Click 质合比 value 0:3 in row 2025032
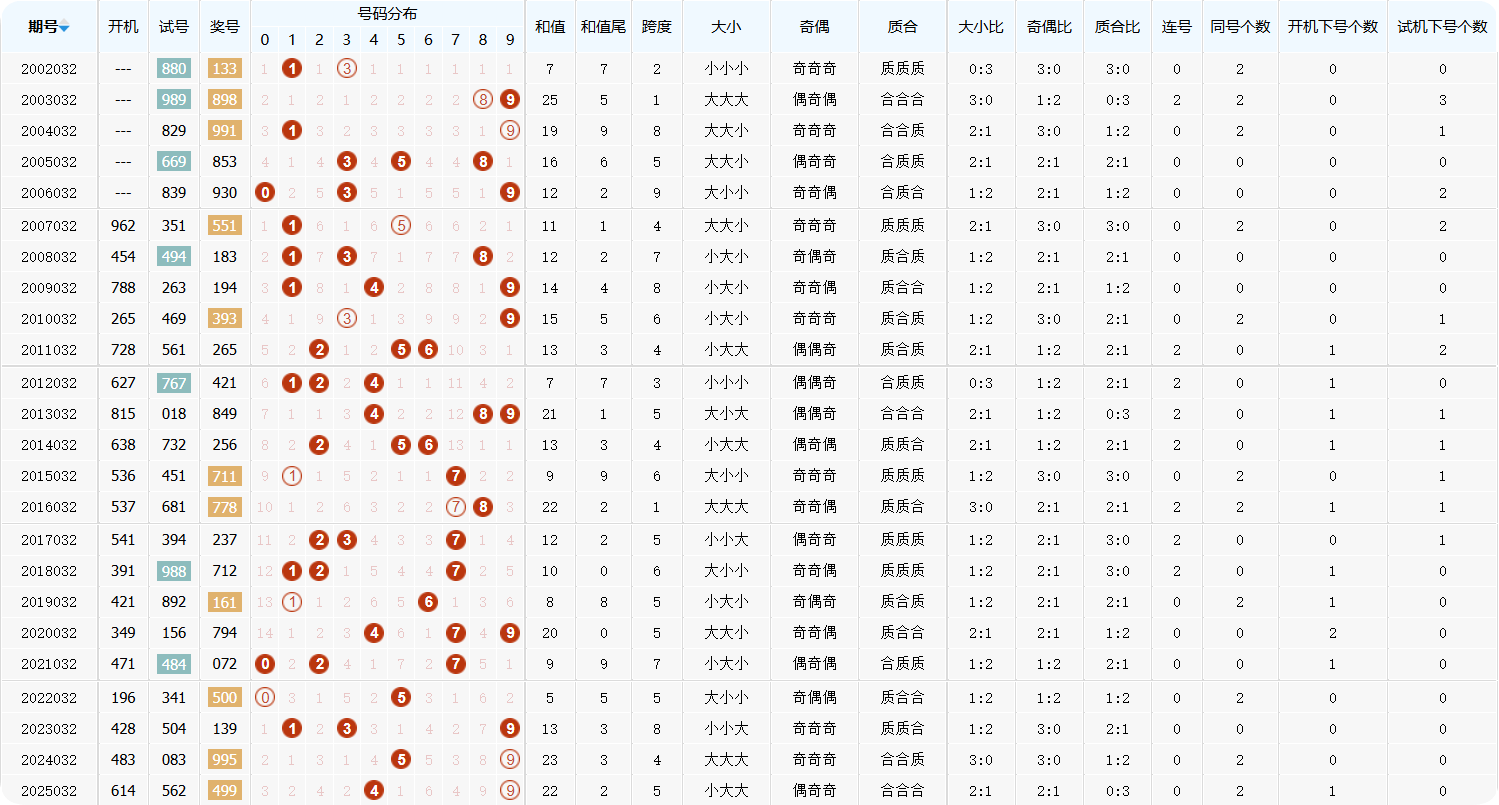This screenshot has height=805, width=1499. coord(1117,791)
